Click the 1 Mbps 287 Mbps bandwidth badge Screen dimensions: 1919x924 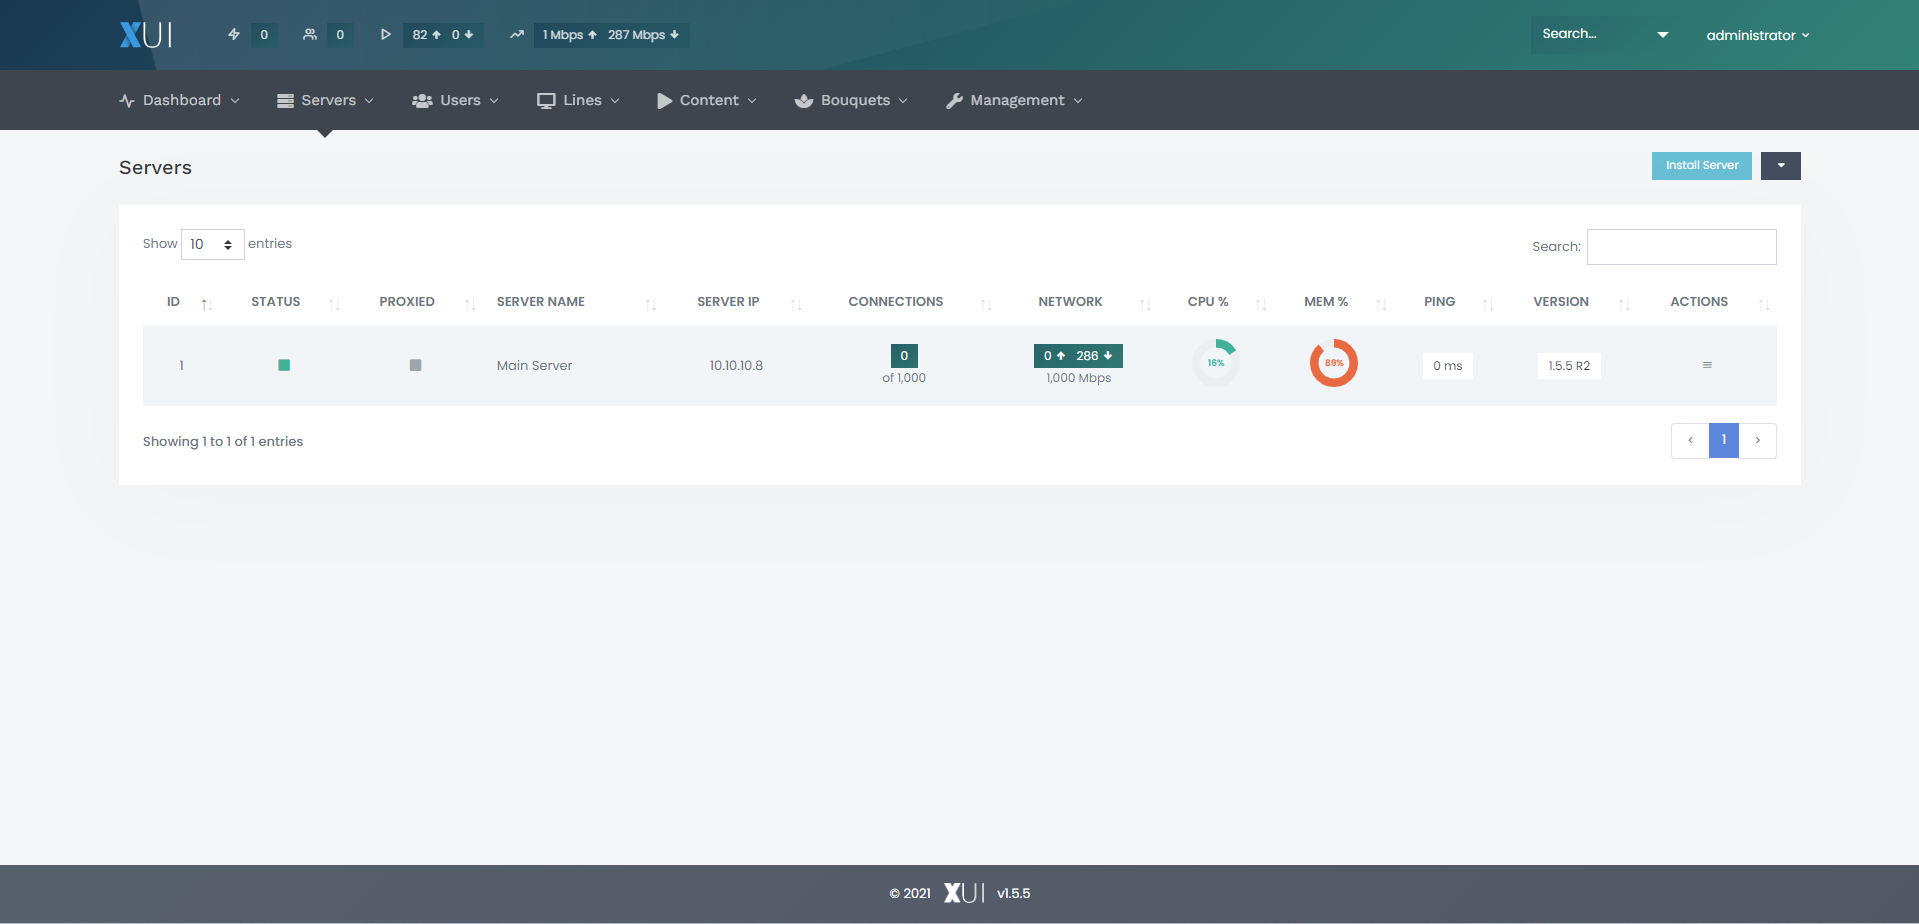(x=611, y=35)
